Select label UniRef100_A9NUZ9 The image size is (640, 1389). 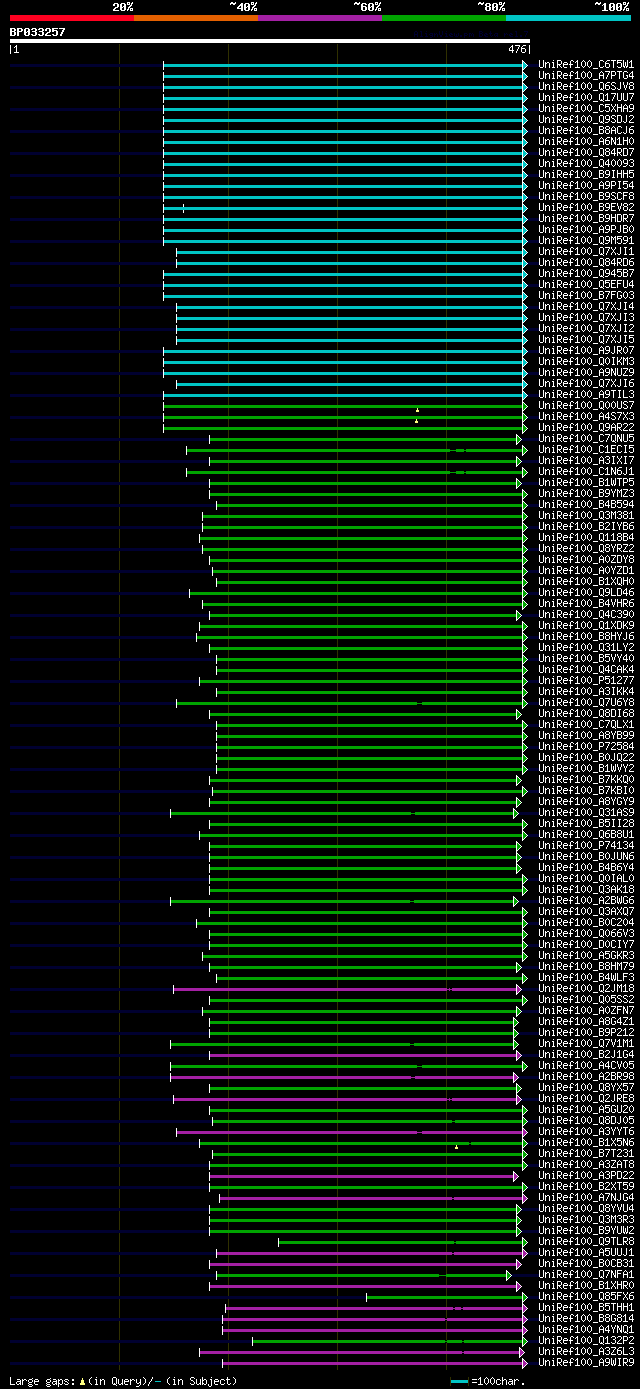coord(586,372)
